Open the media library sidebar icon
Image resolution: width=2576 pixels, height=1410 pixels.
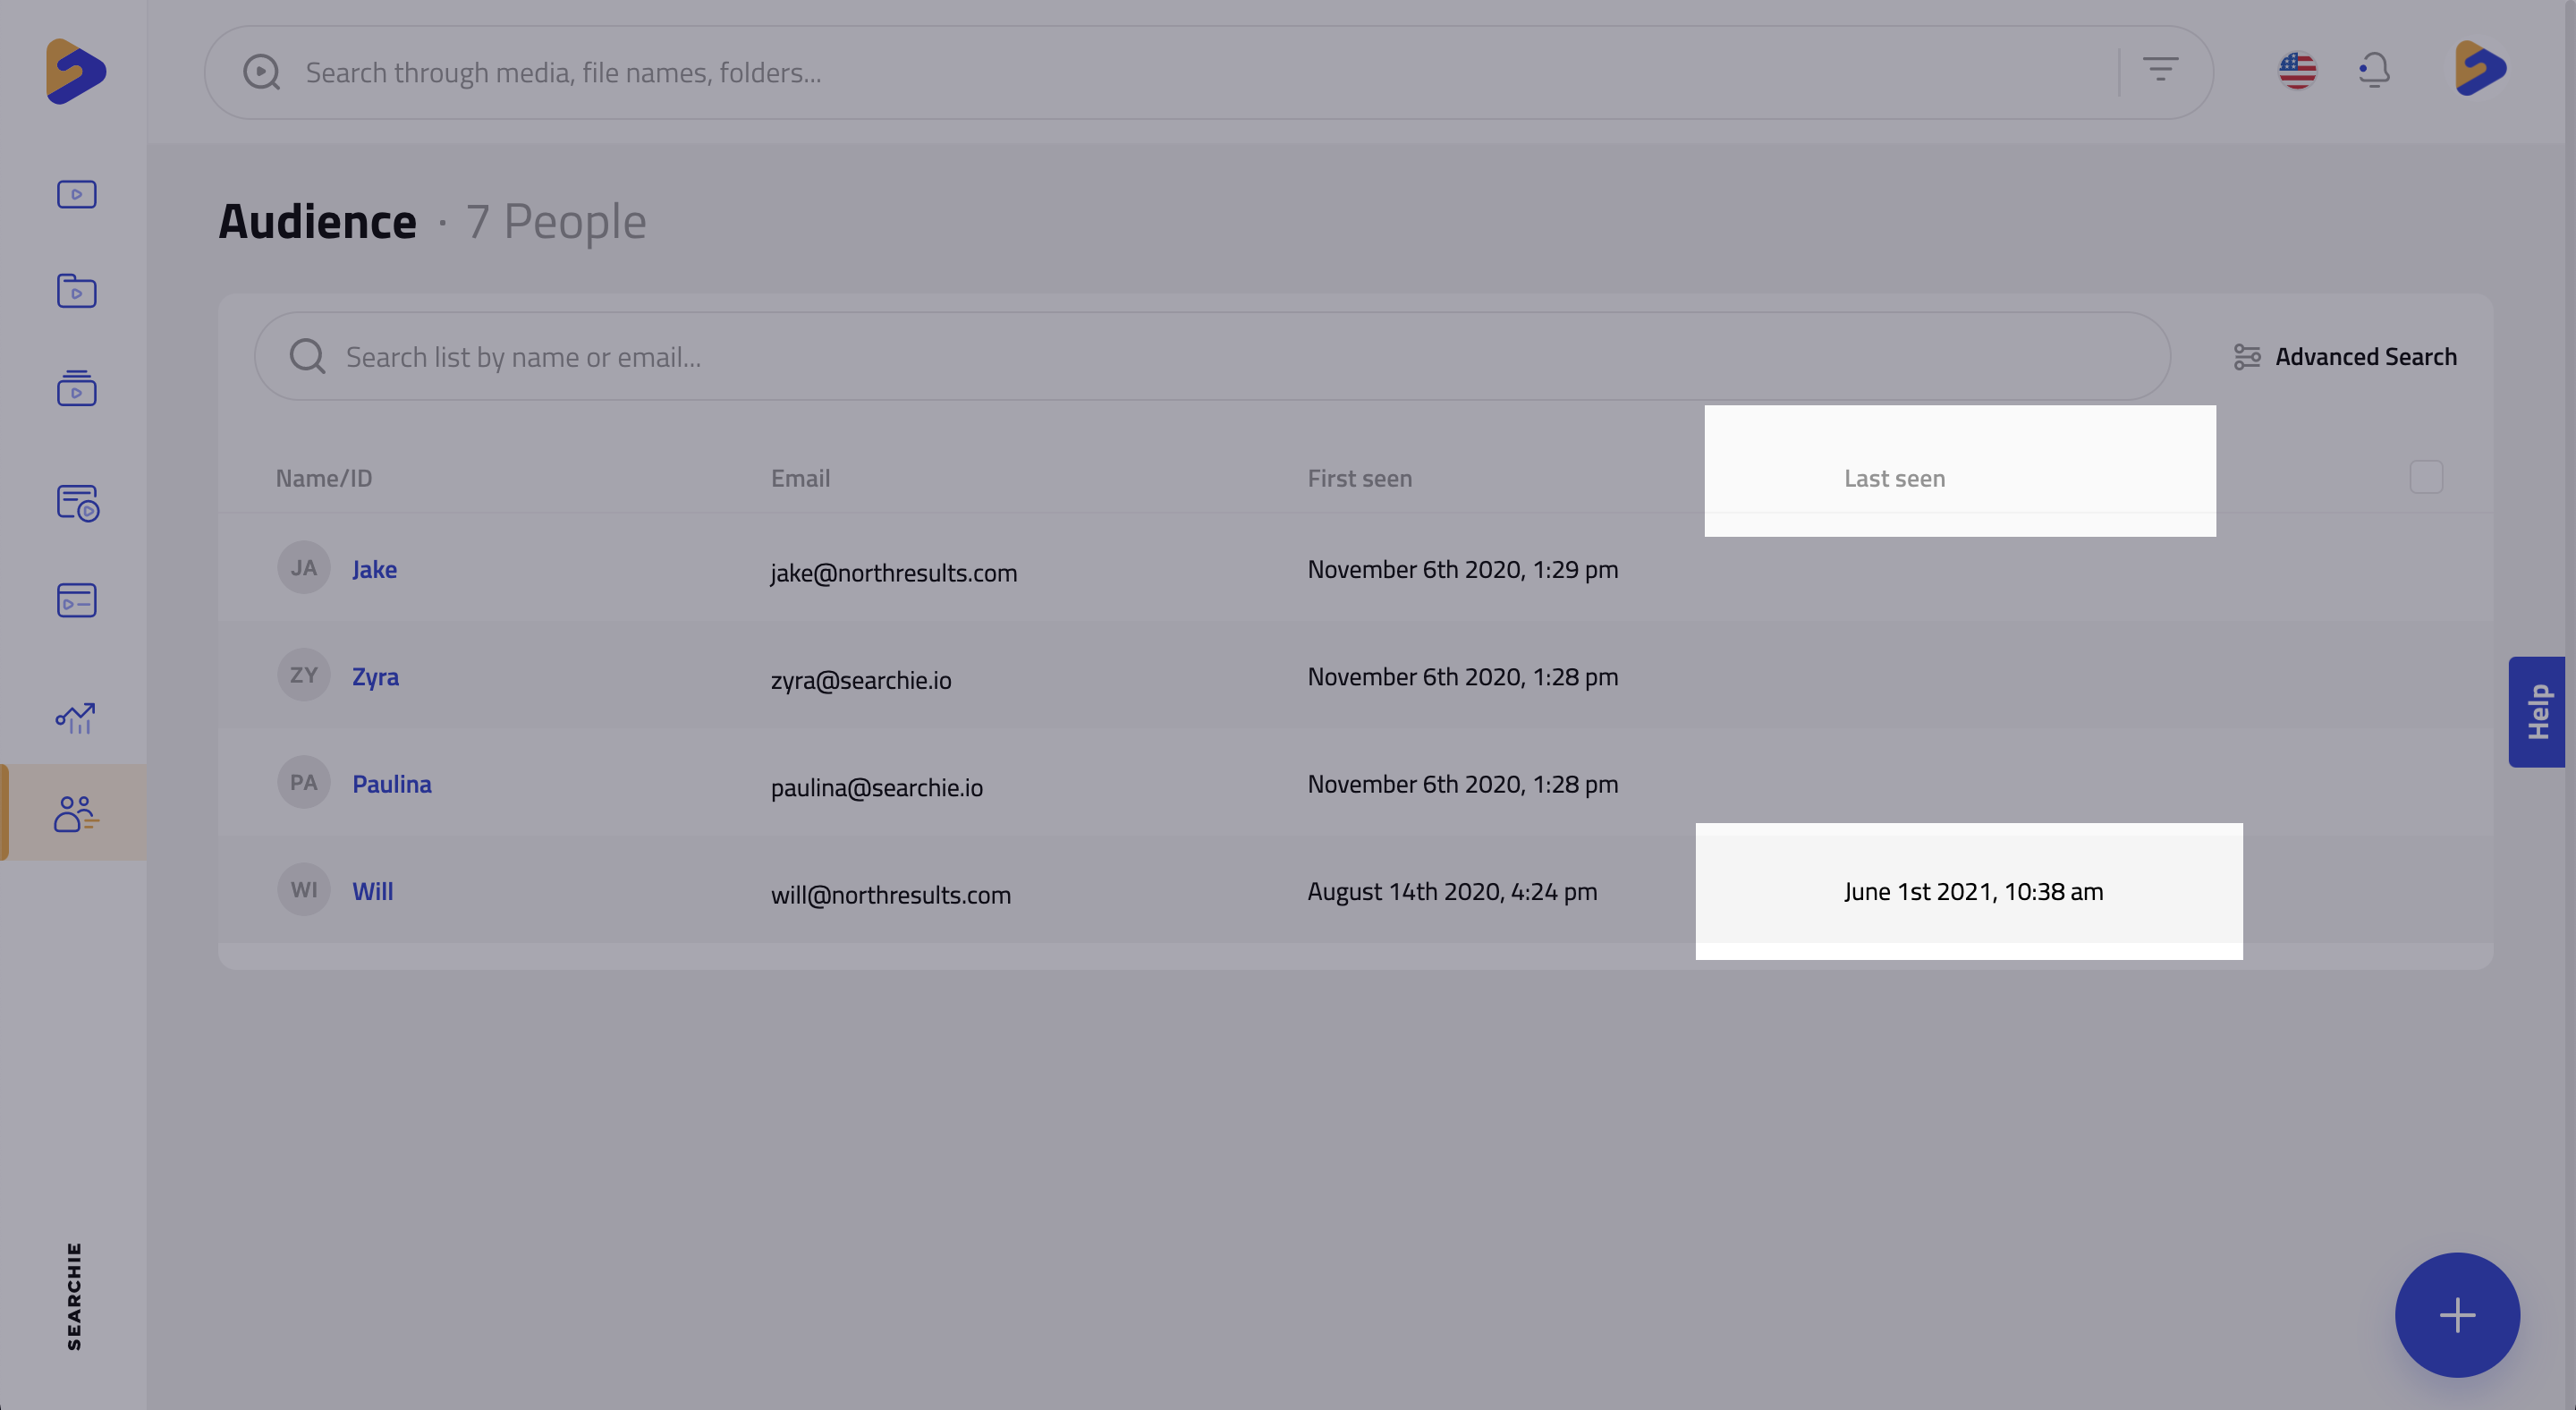pyautogui.click(x=76, y=194)
